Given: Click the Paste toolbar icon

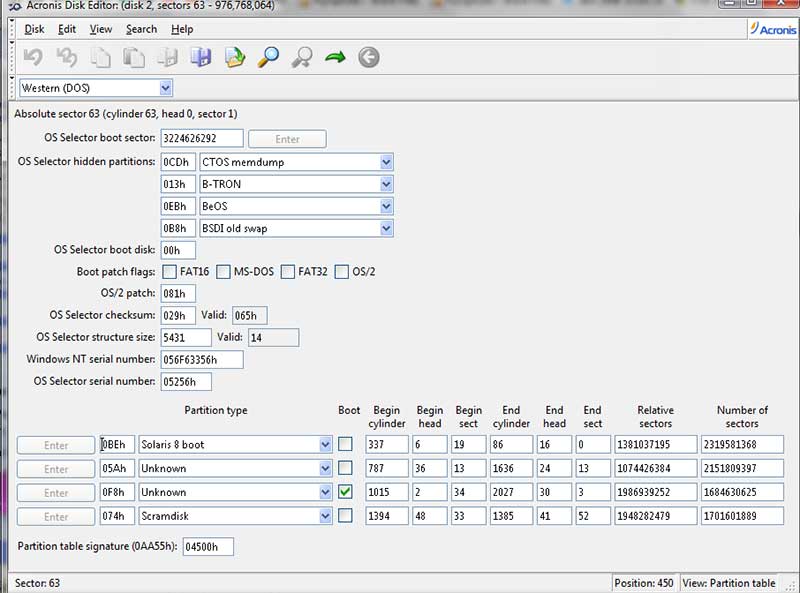Looking at the screenshot, I should pyautogui.click(x=134, y=57).
